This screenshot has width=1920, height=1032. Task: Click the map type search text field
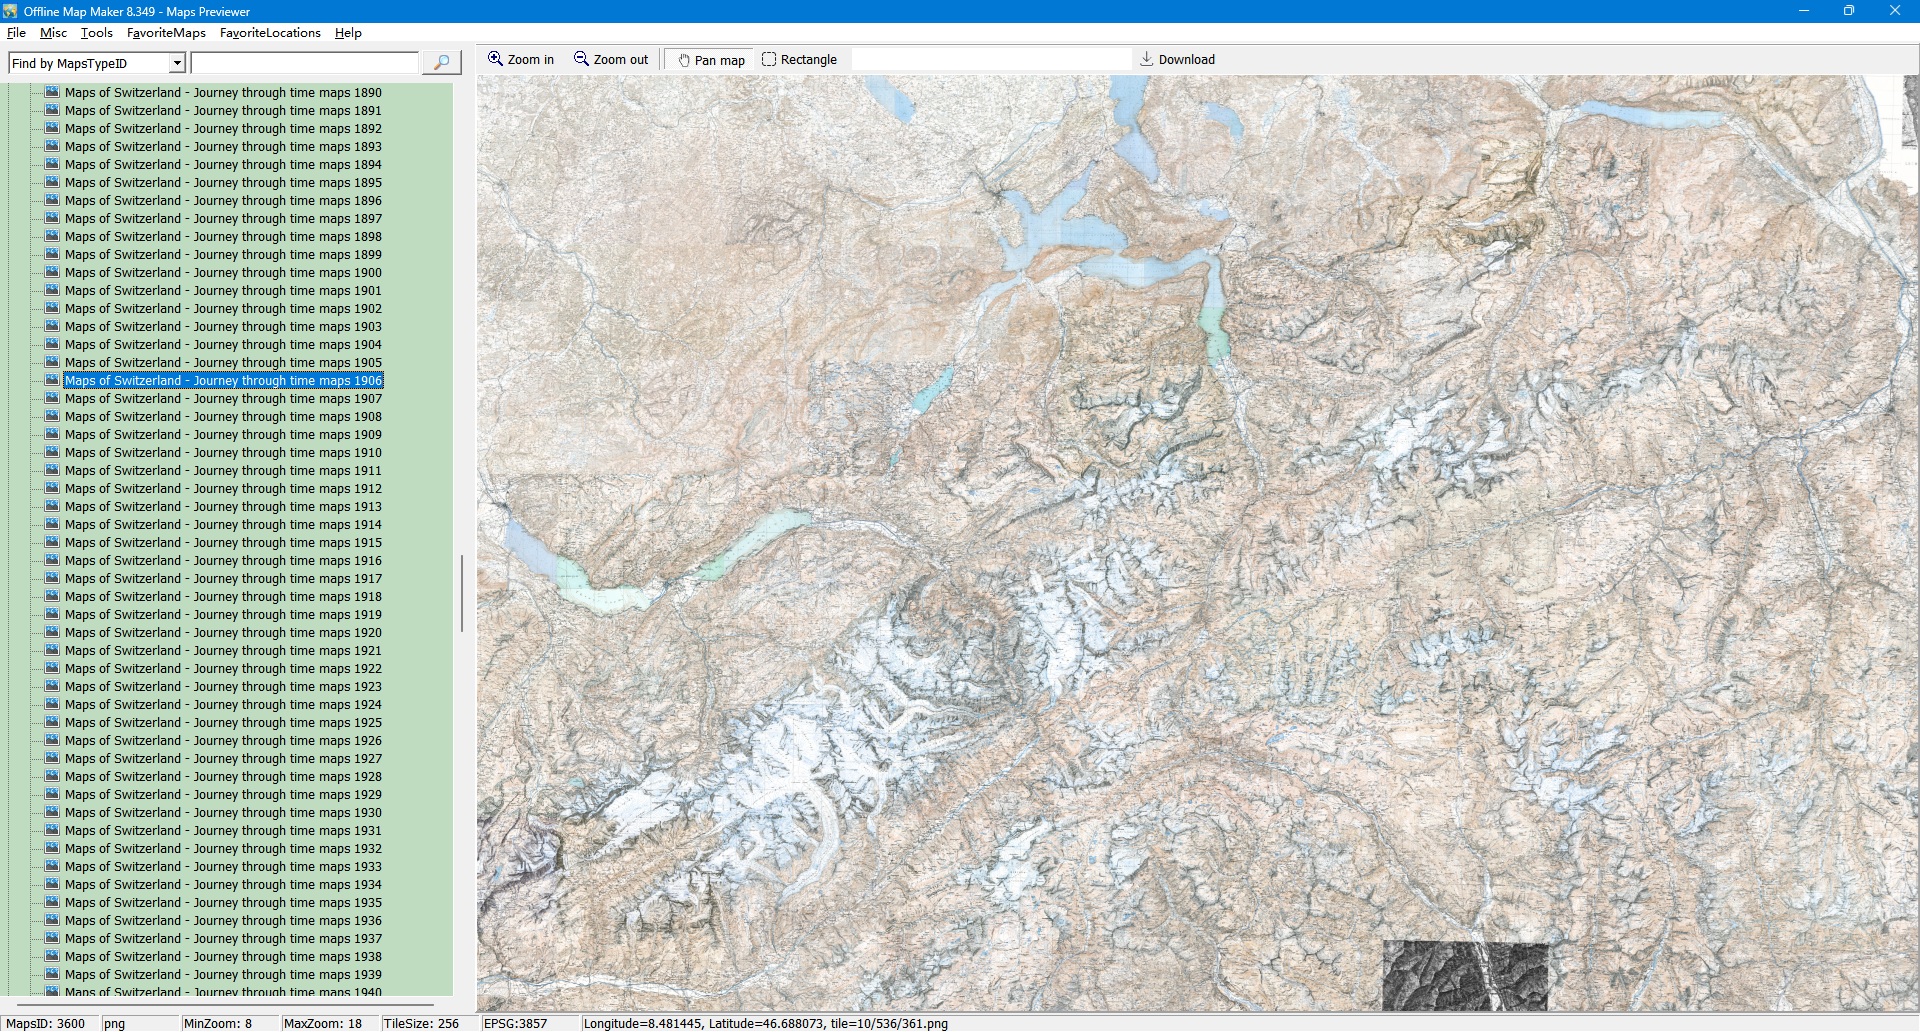(304, 63)
